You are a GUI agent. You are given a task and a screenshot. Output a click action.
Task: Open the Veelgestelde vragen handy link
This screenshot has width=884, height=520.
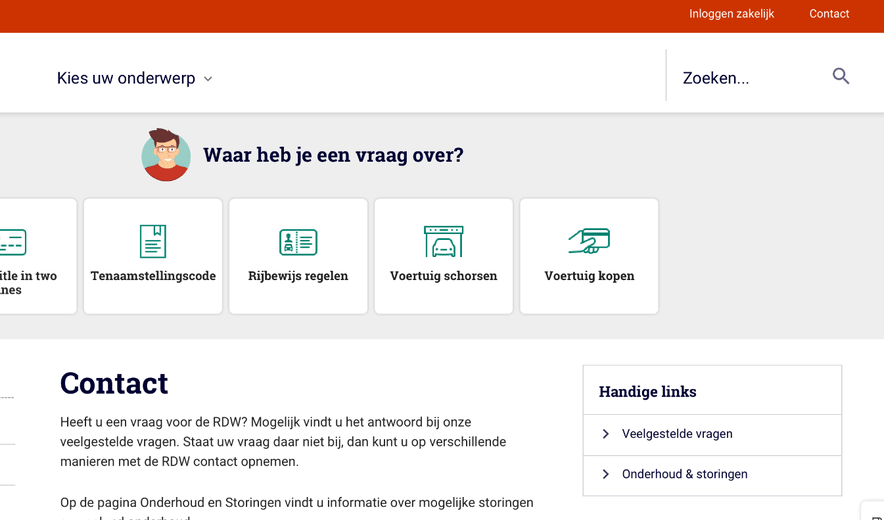pos(677,434)
